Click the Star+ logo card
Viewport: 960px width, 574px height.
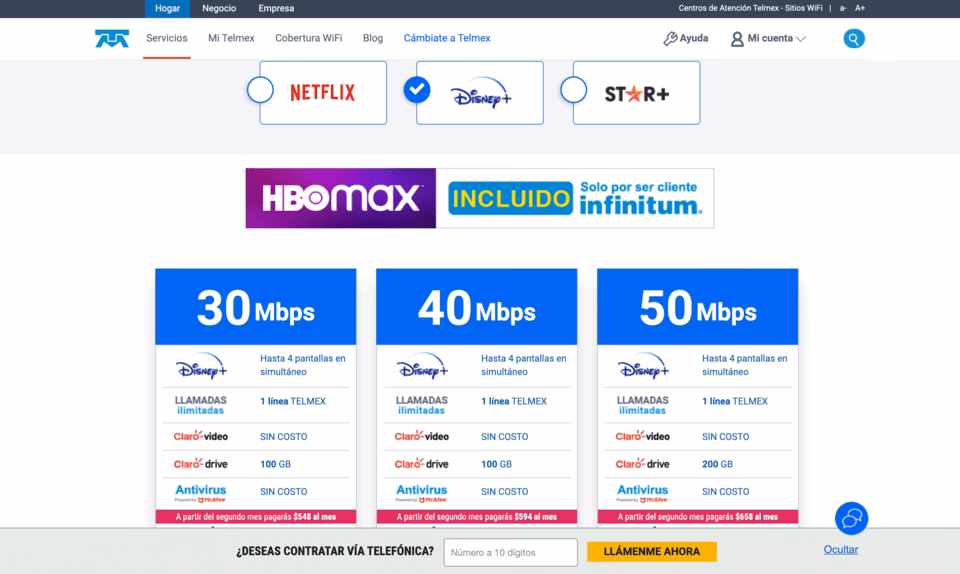637,93
